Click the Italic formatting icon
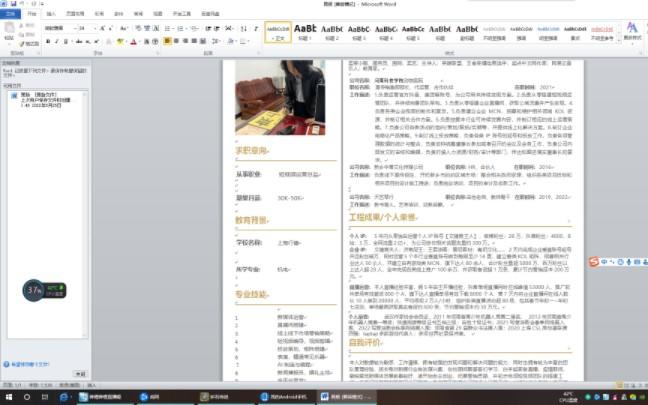Screen dimensions: 648x405 [56, 43]
